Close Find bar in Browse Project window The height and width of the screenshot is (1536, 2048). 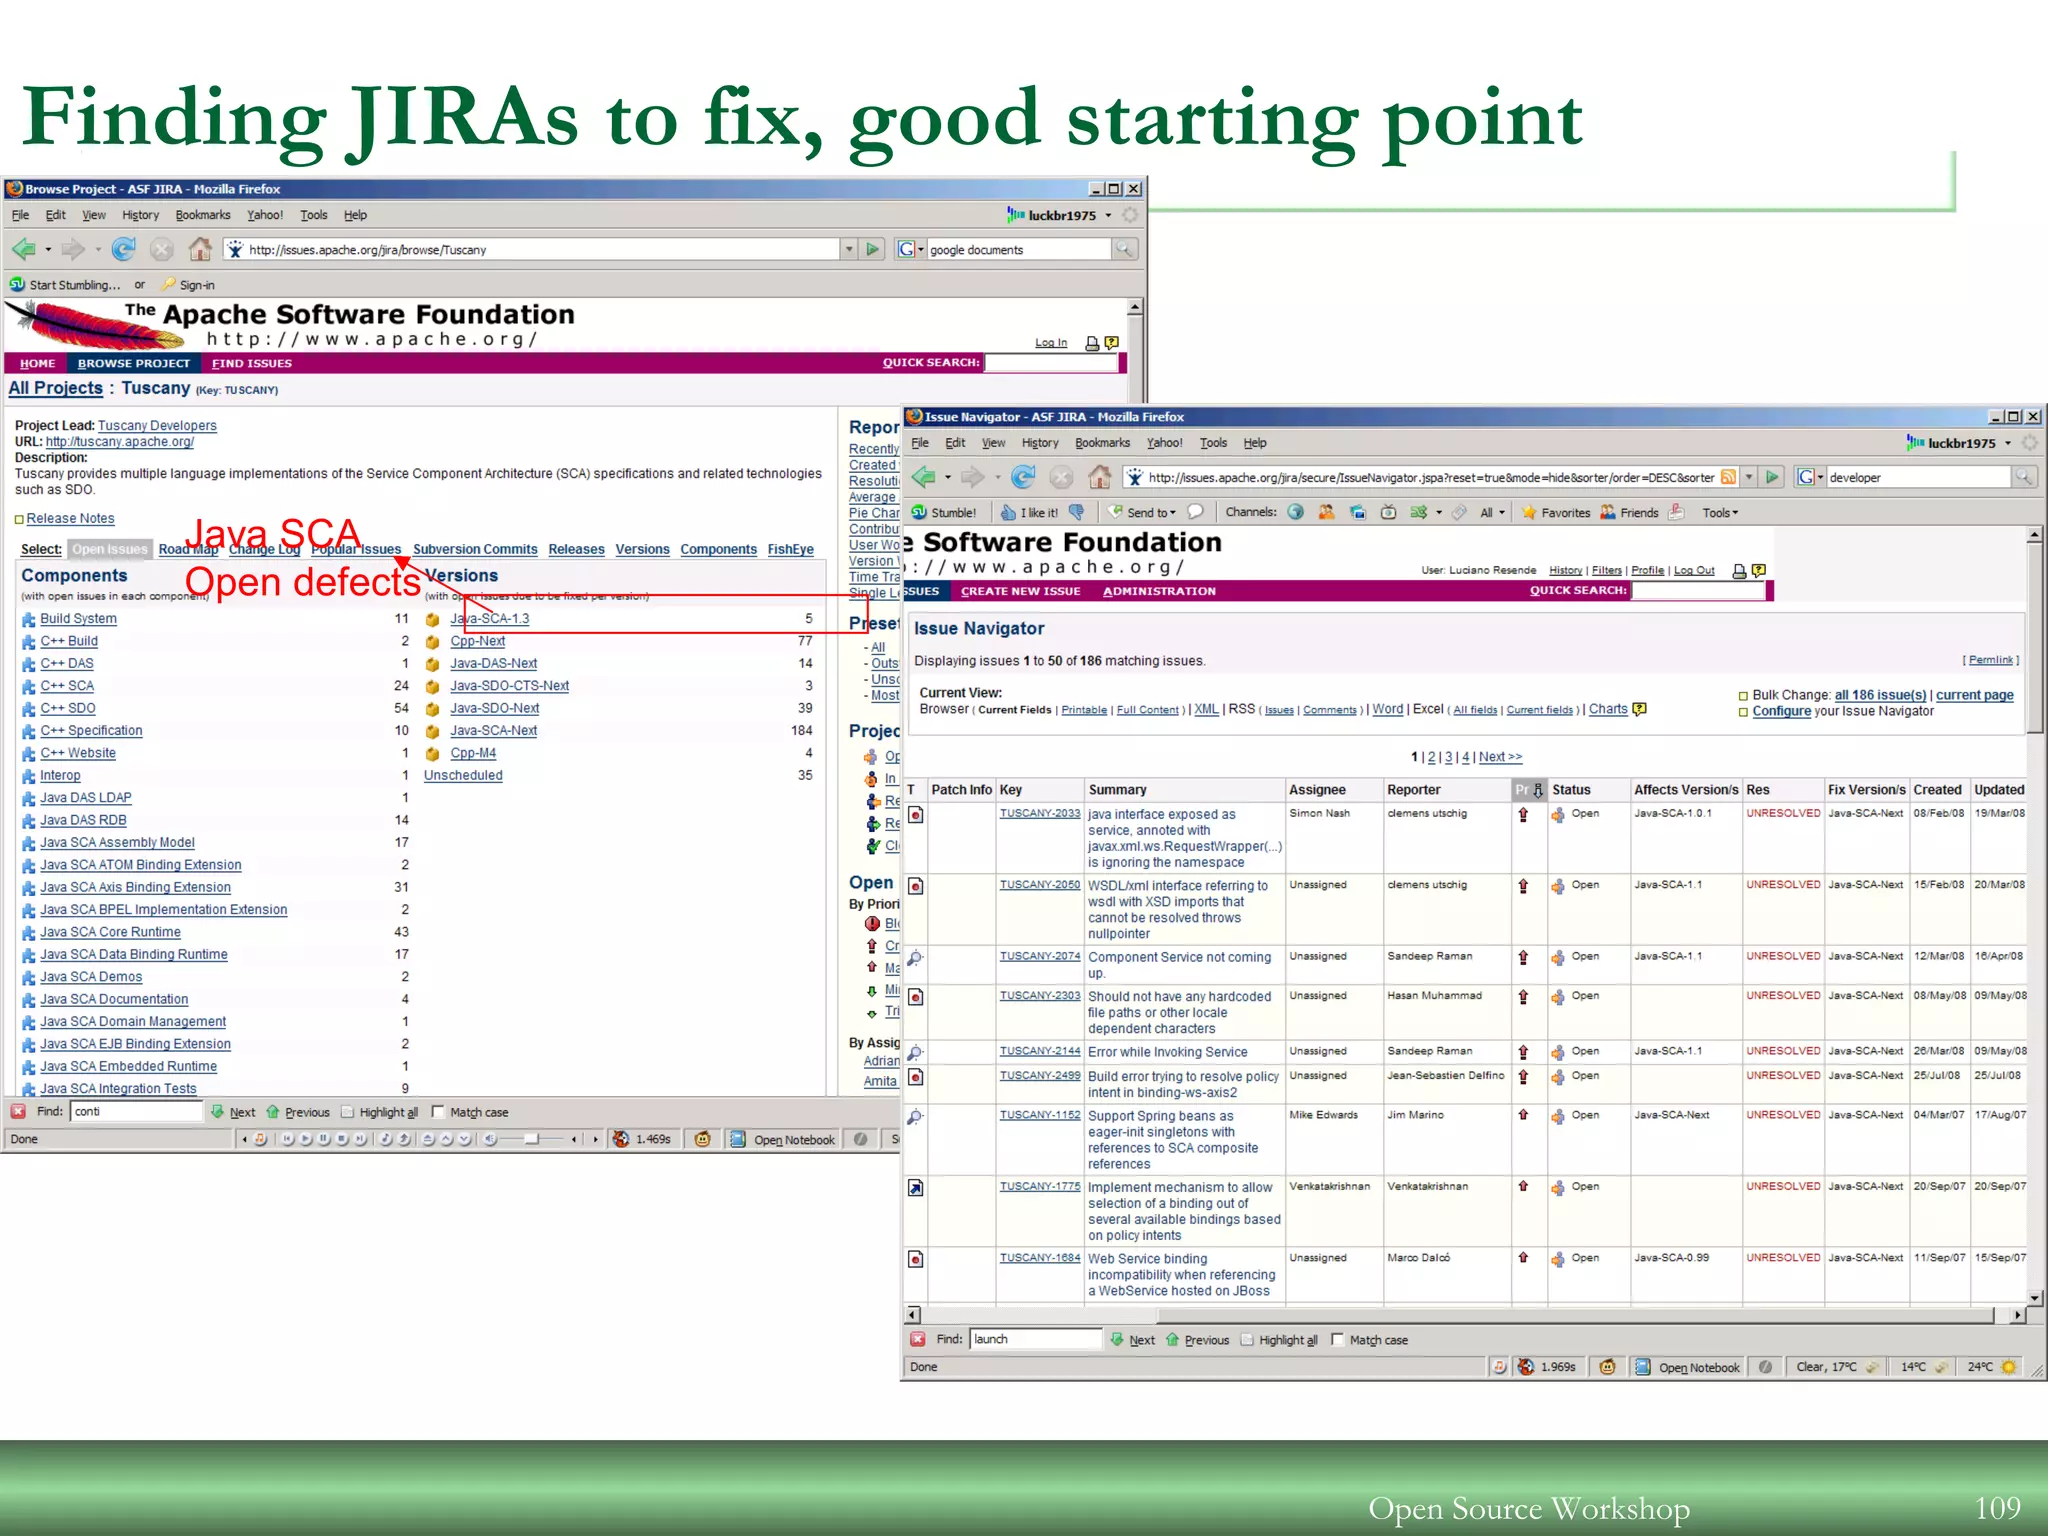pyautogui.click(x=18, y=1111)
